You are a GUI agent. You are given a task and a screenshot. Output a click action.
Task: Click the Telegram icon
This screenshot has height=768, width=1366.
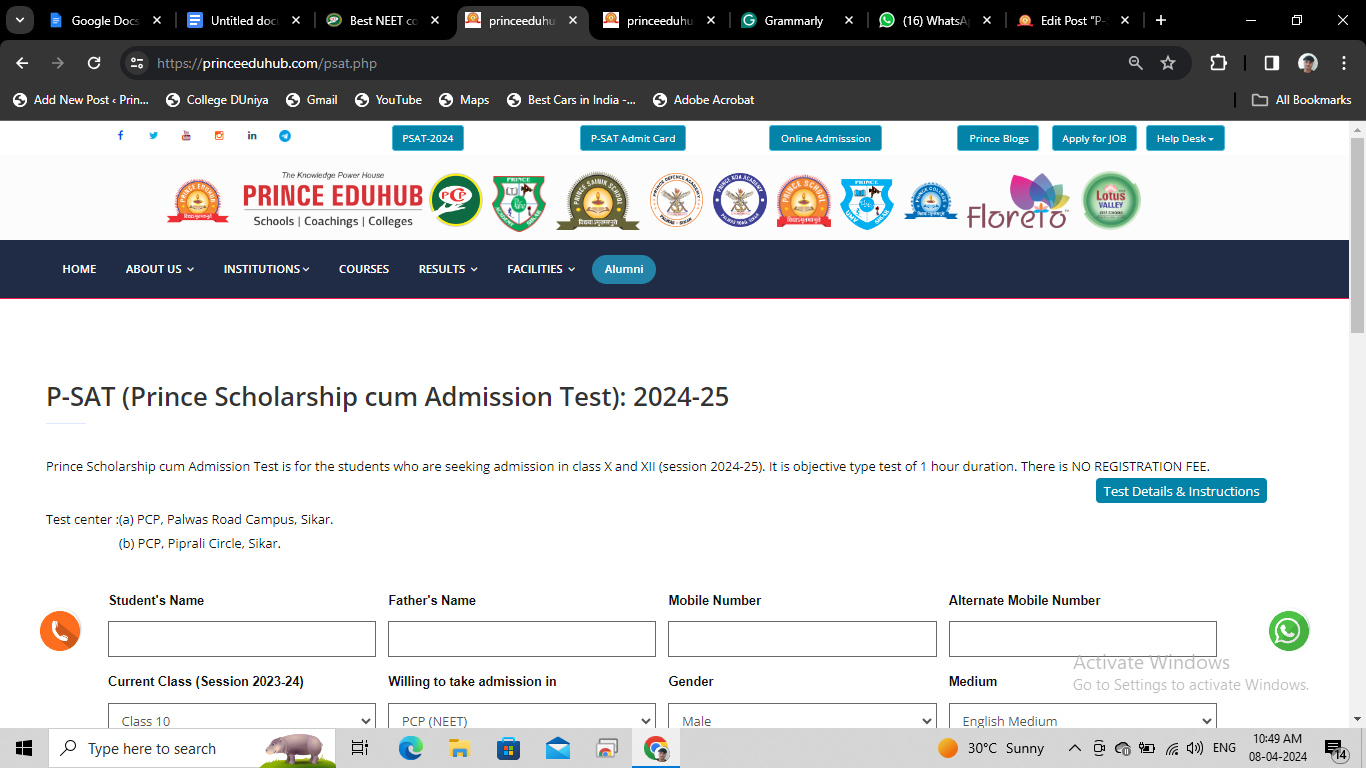[285, 136]
